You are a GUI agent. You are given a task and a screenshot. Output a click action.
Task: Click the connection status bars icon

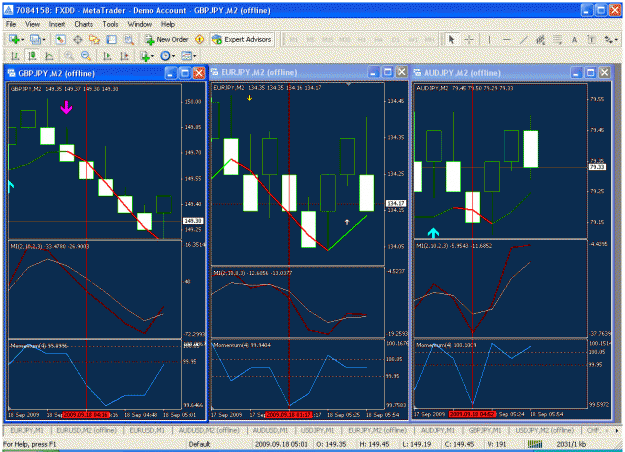pos(535,444)
